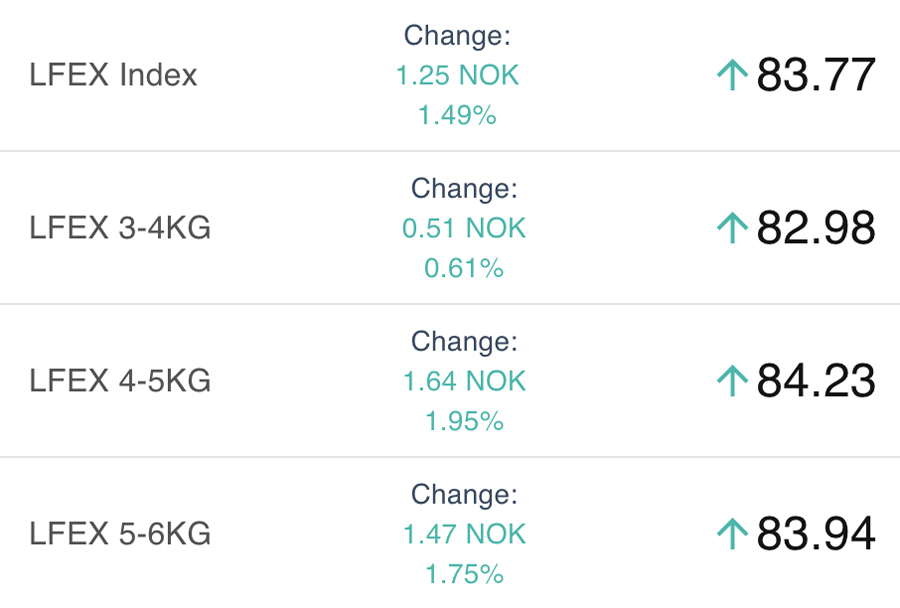Viewport: 900px width, 608px height.
Task: Click the 82.98 price value
Action: 816,228
